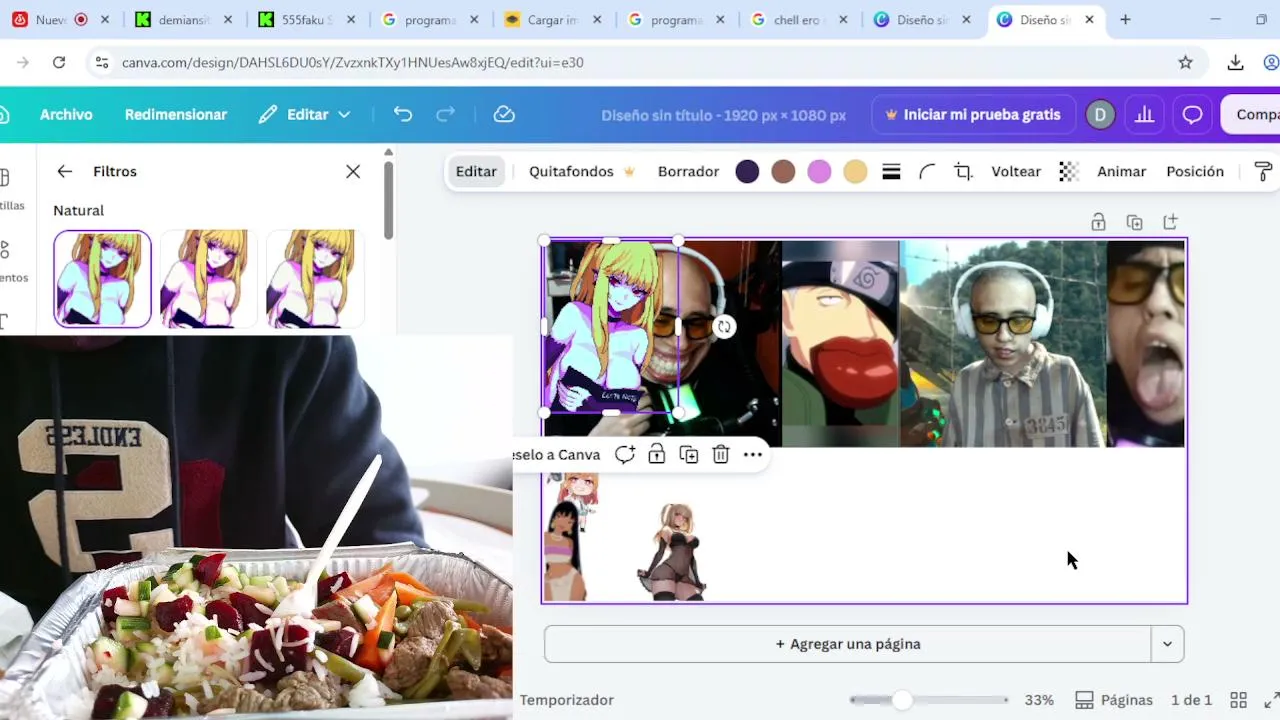
Task: Select the Kakashi cartoon image on canvas
Action: 841,343
